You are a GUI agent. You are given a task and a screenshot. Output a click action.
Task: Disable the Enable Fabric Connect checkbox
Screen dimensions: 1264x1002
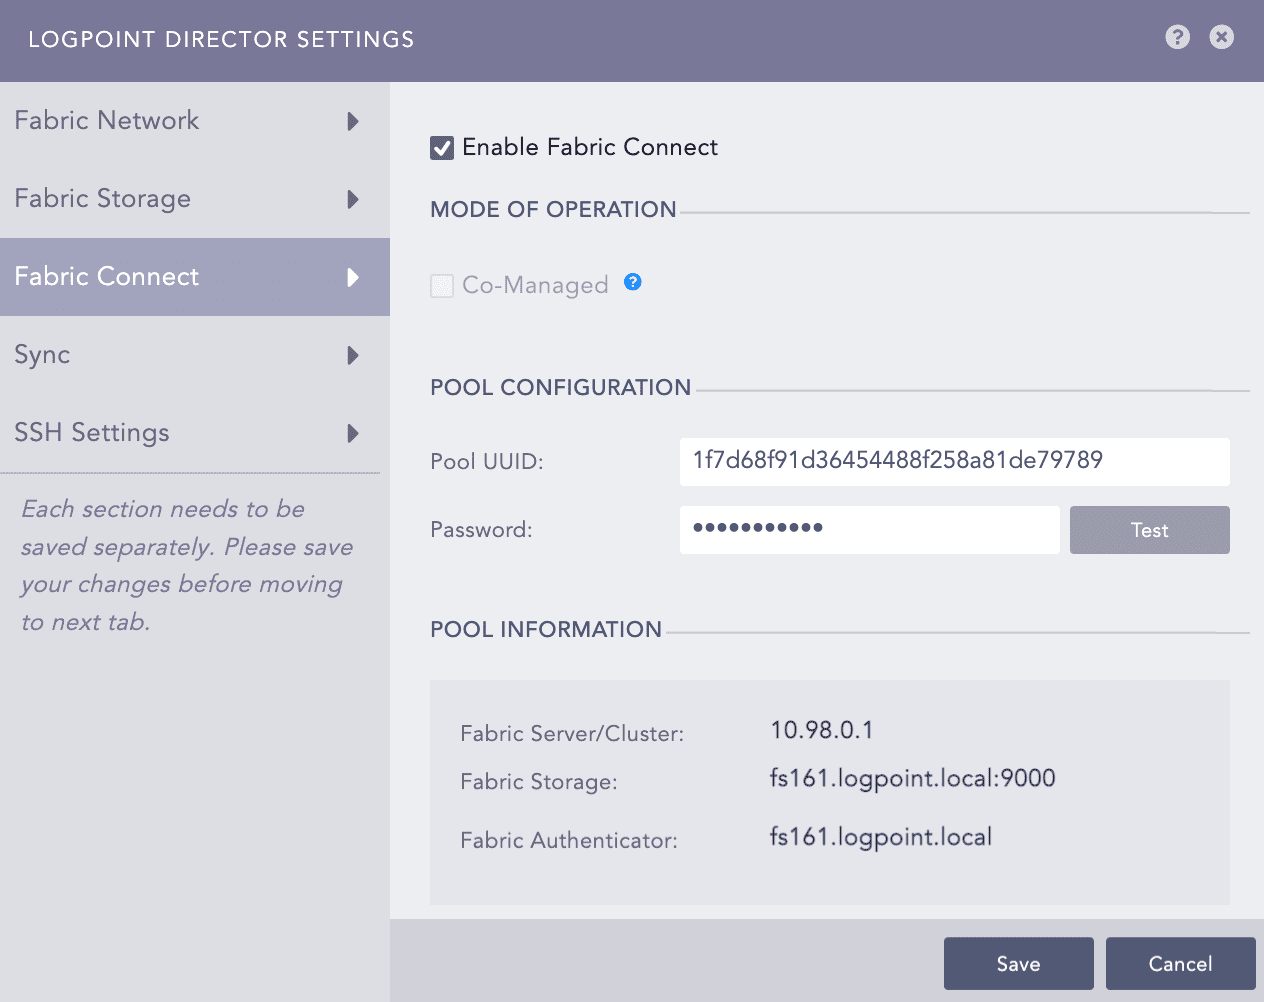click(x=442, y=147)
